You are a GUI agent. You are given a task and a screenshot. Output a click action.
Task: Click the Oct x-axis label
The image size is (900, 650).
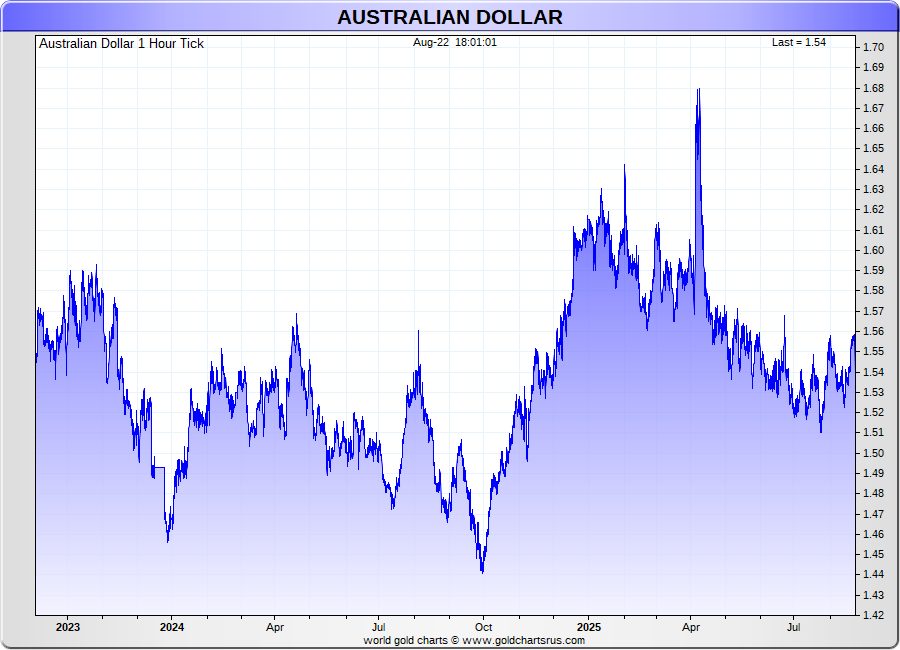coord(483,627)
